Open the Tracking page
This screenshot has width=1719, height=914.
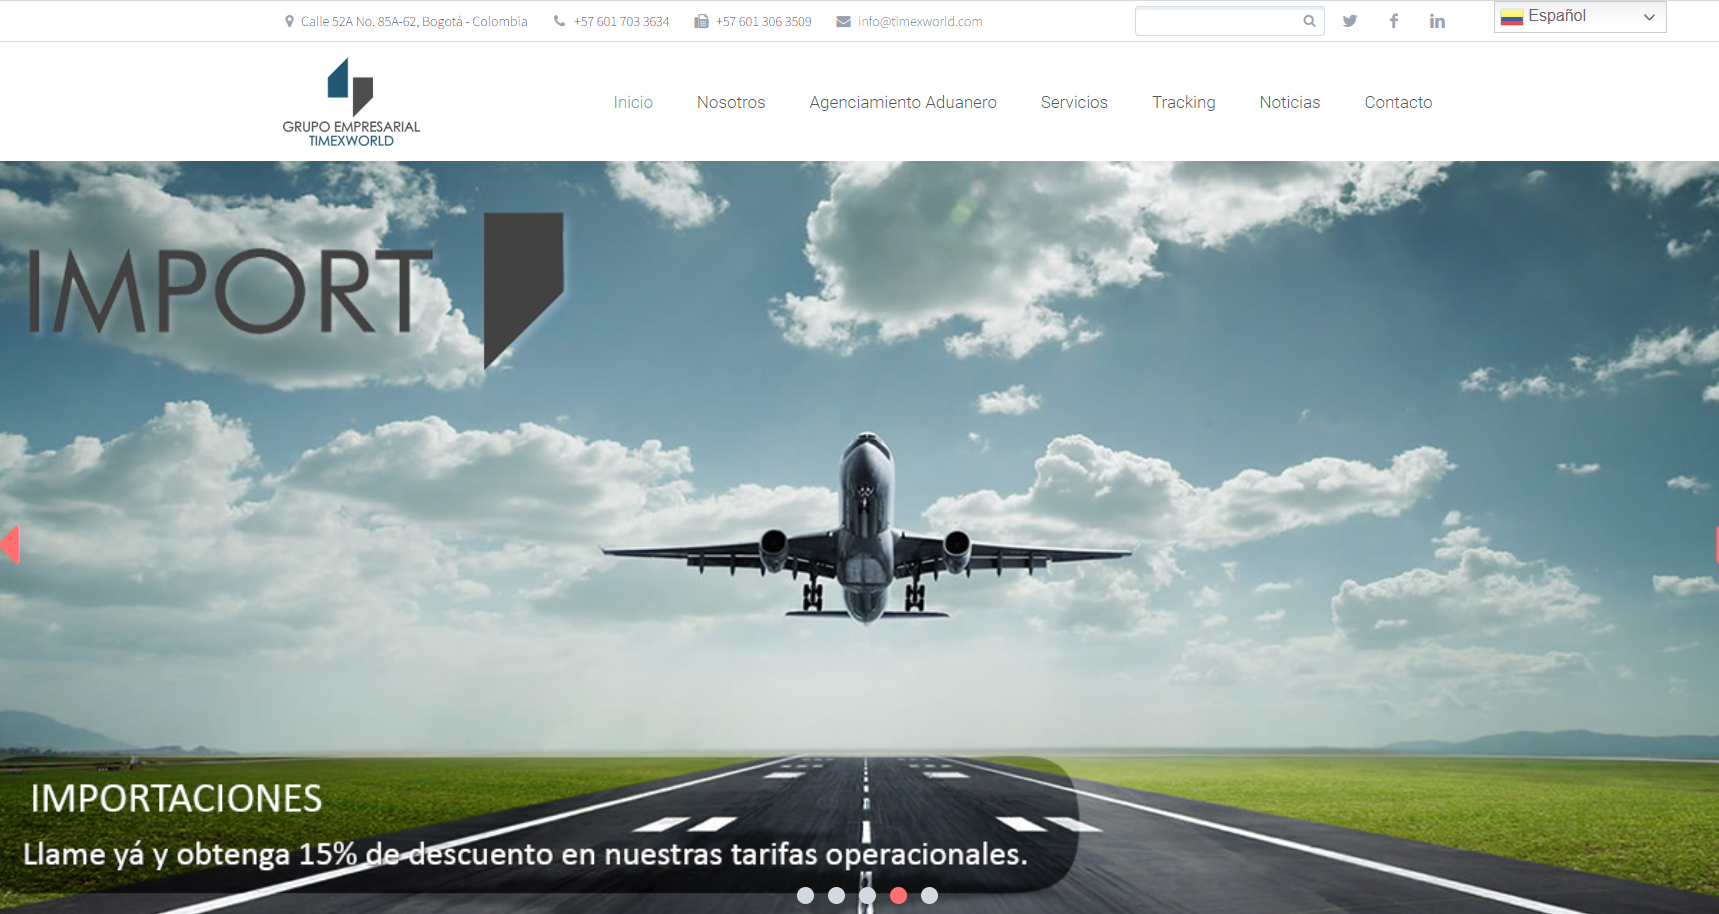pyautogui.click(x=1184, y=102)
